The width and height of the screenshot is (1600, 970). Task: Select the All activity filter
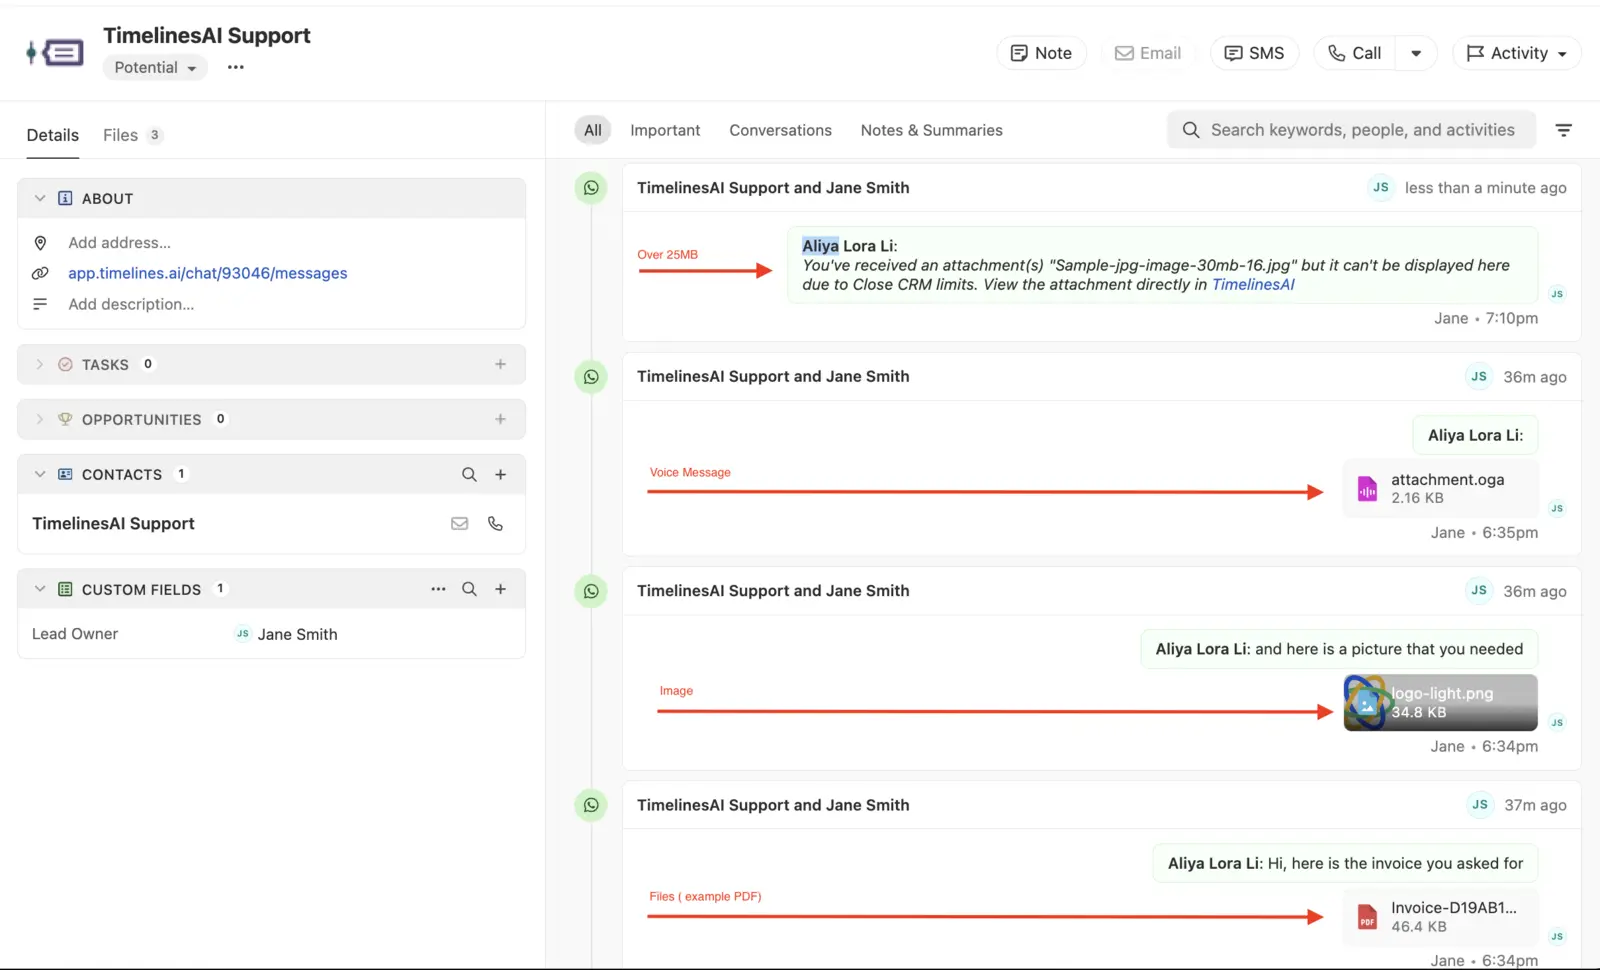pyautogui.click(x=593, y=130)
